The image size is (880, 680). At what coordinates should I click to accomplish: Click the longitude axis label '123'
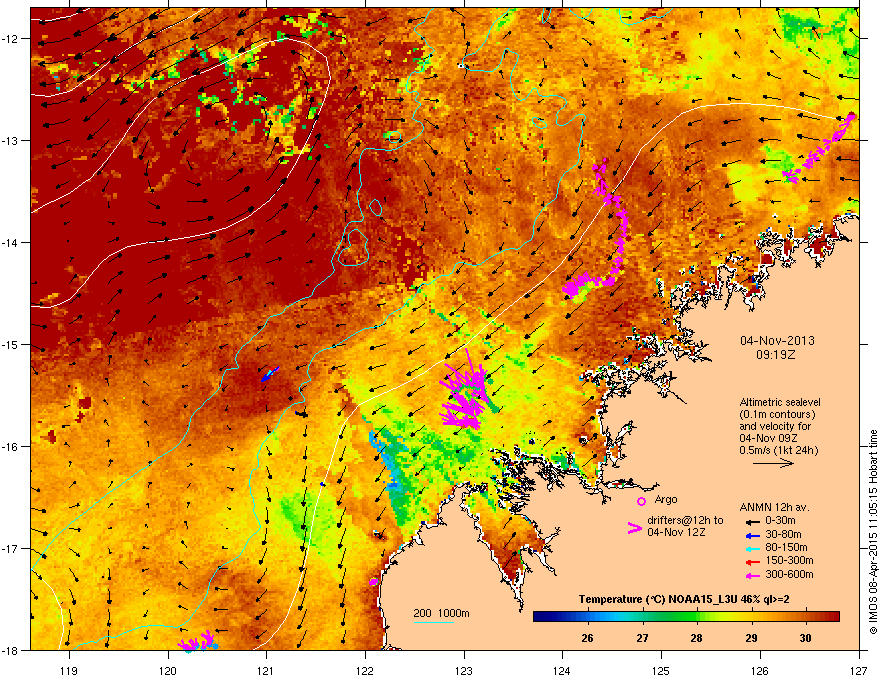[x=464, y=670]
